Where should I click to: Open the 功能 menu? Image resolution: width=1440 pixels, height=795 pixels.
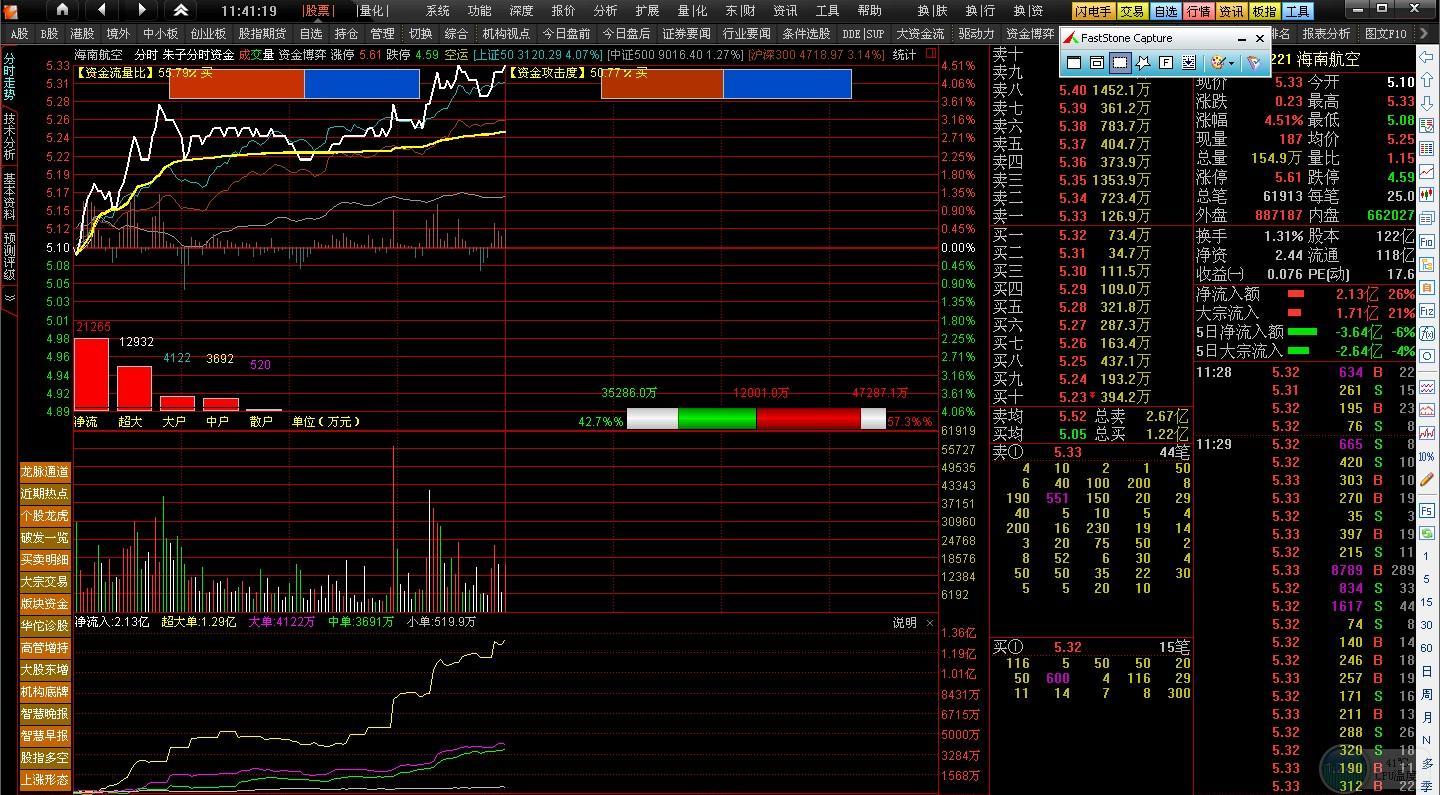coord(479,11)
